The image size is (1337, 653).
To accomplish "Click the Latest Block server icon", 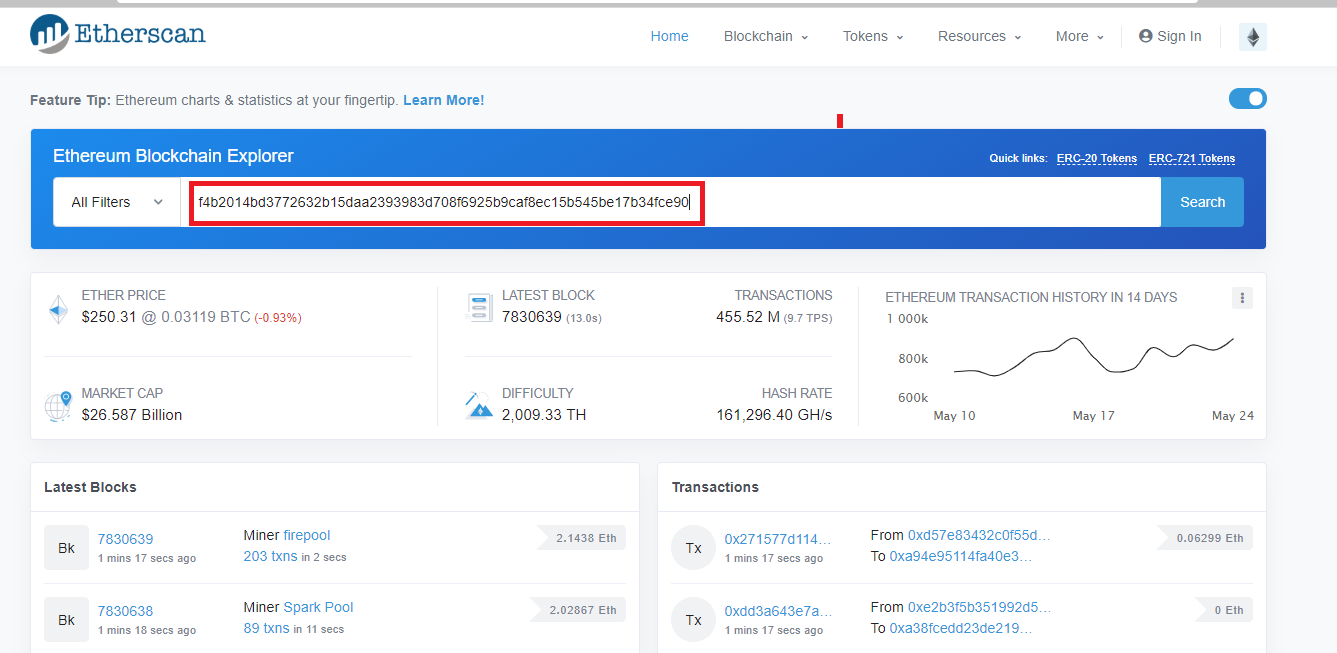I will (x=480, y=307).
